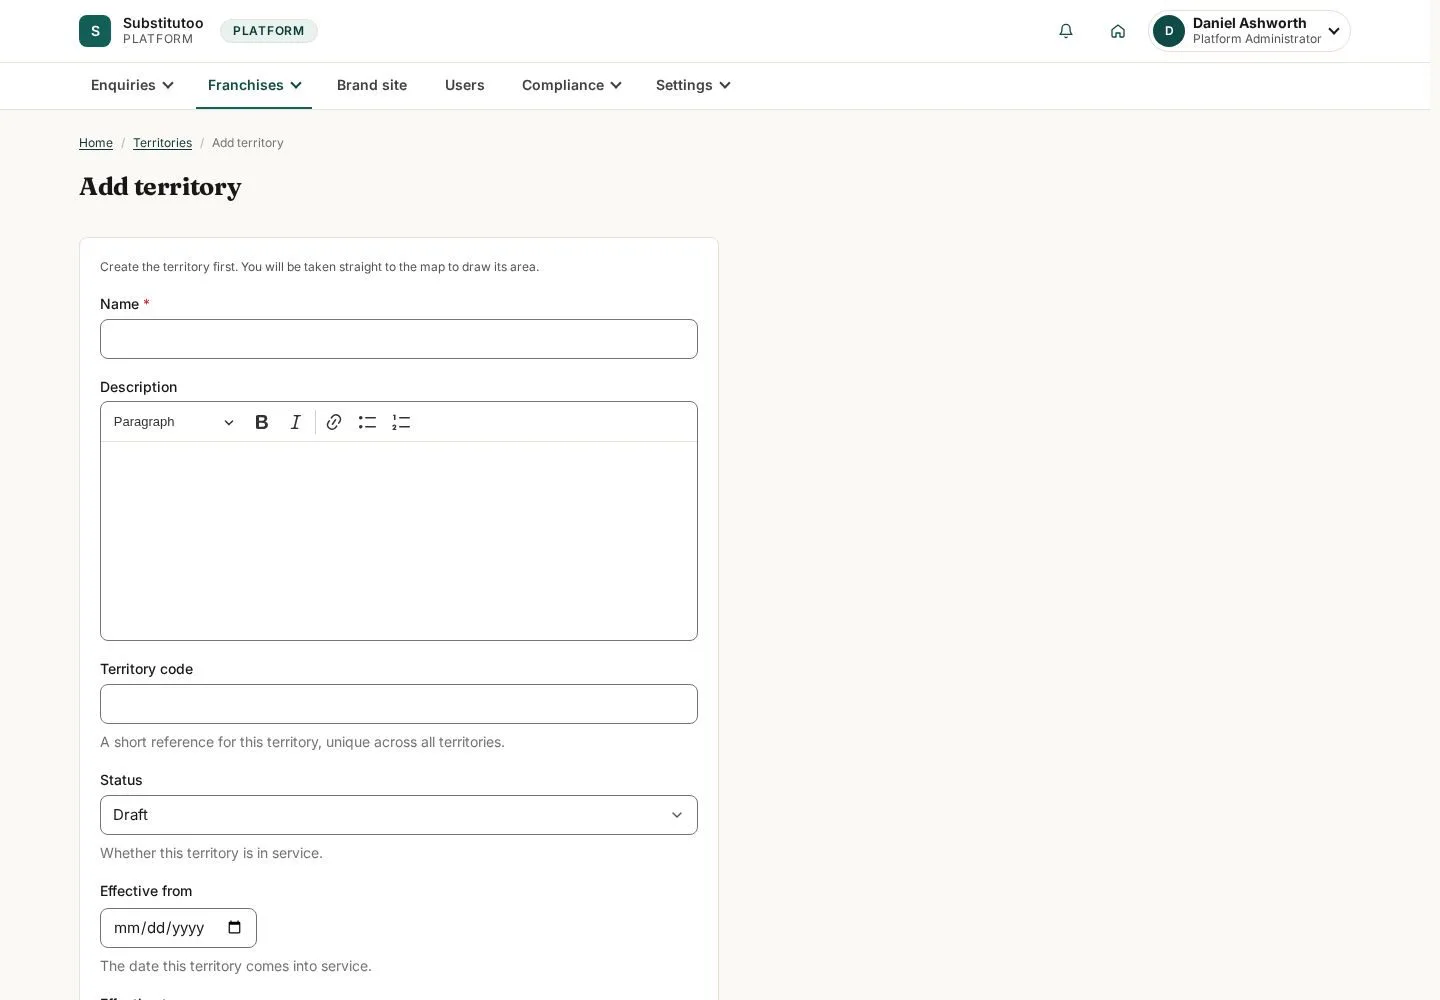
Task: Click the PLATFORM badge
Action: tap(269, 31)
